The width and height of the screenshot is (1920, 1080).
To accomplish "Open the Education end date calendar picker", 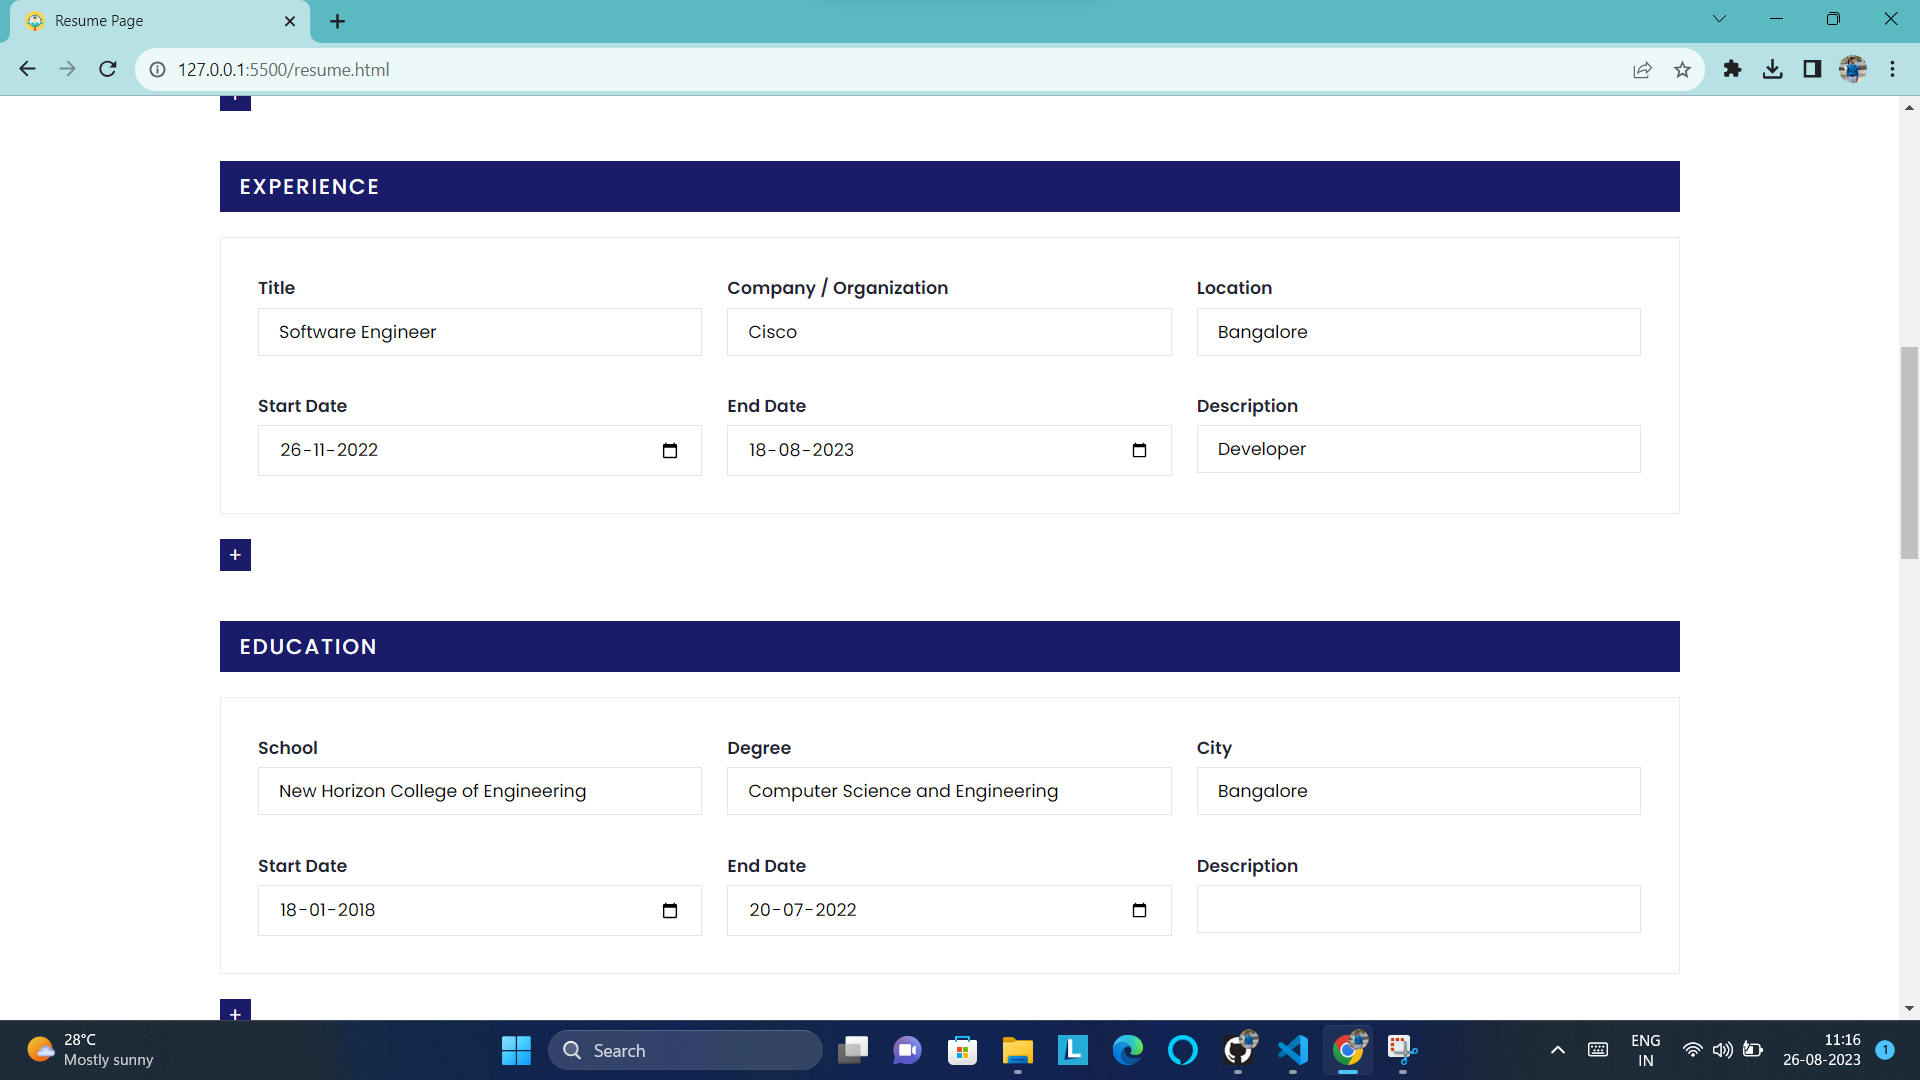I will click(1139, 910).
